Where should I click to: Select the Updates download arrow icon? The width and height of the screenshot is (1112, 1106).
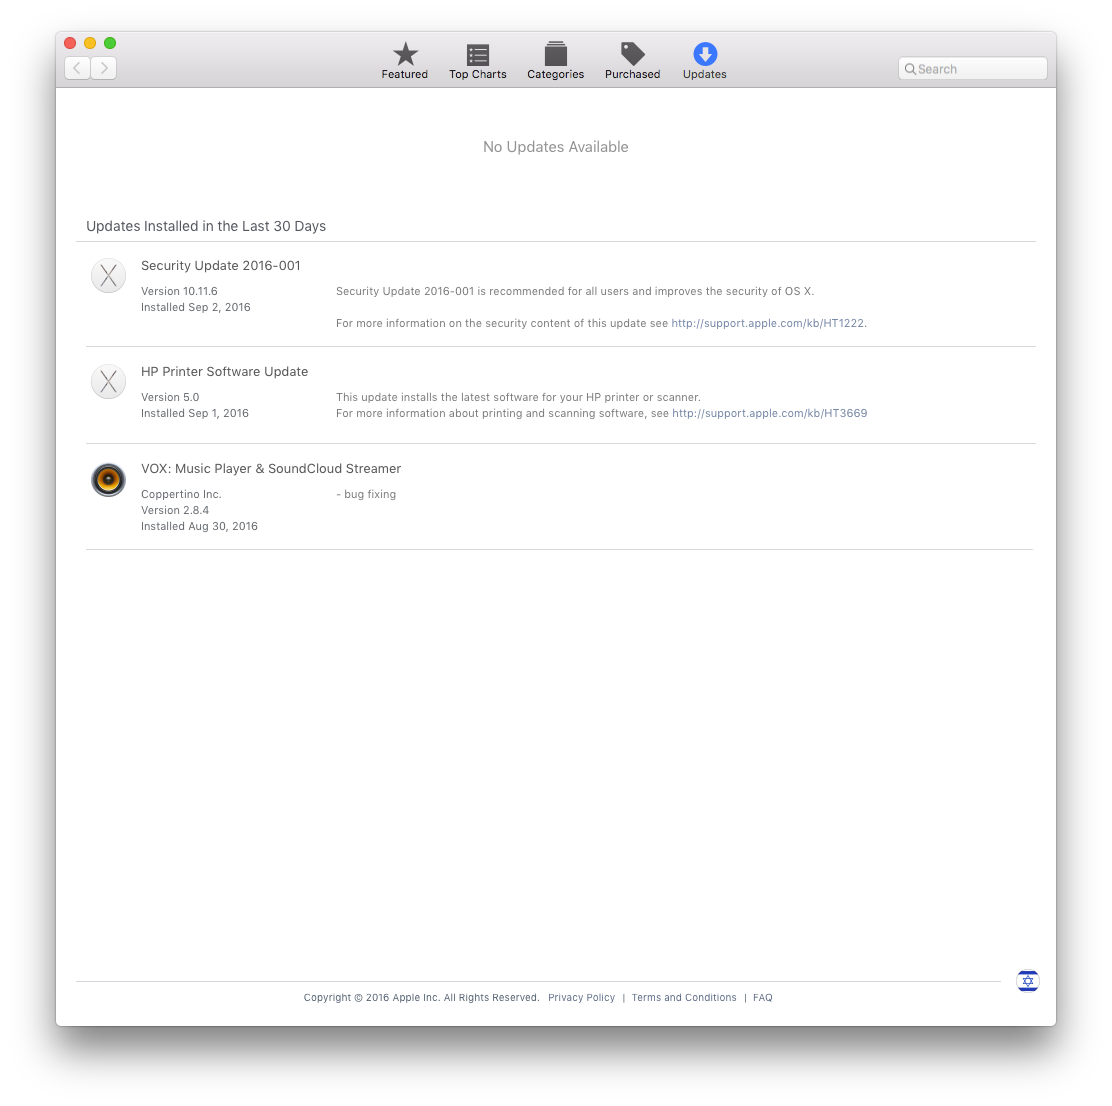(x=705, y=54)
